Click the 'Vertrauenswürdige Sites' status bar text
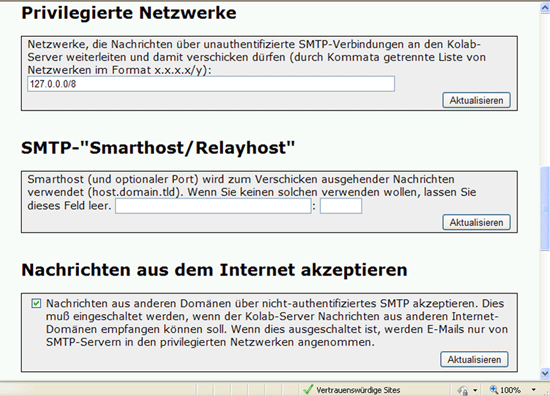The height and width of the screenshot is (396, 550). click(x=358, y=390)
